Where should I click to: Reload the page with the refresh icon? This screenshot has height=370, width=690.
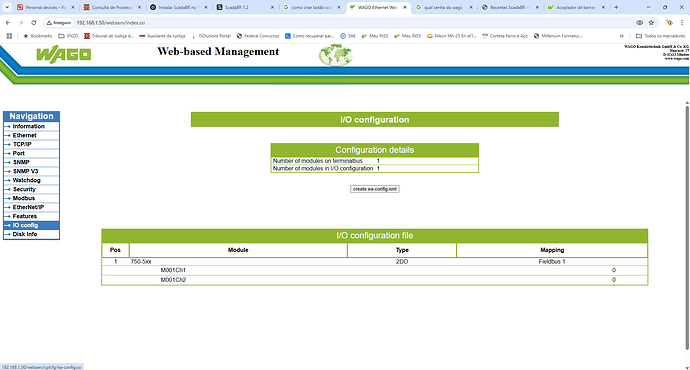coord(33,22)
